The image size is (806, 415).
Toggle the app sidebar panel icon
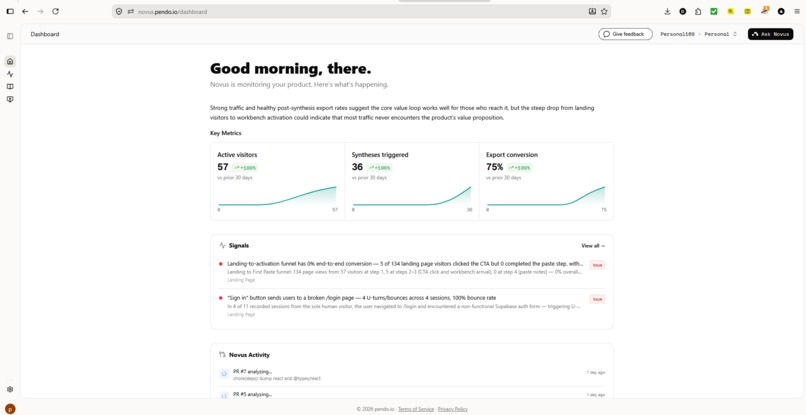click(x=10, y=36)
